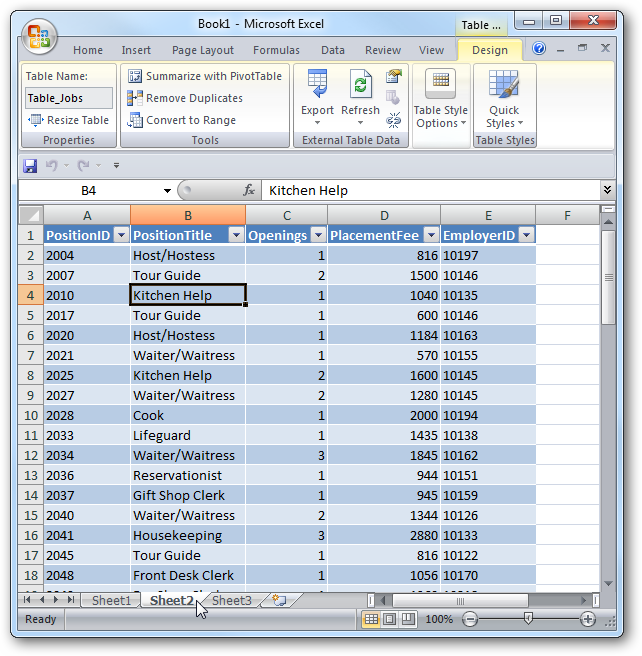Open the PositionID filter dropdown
642x656 pixels.
pos(121,236)
